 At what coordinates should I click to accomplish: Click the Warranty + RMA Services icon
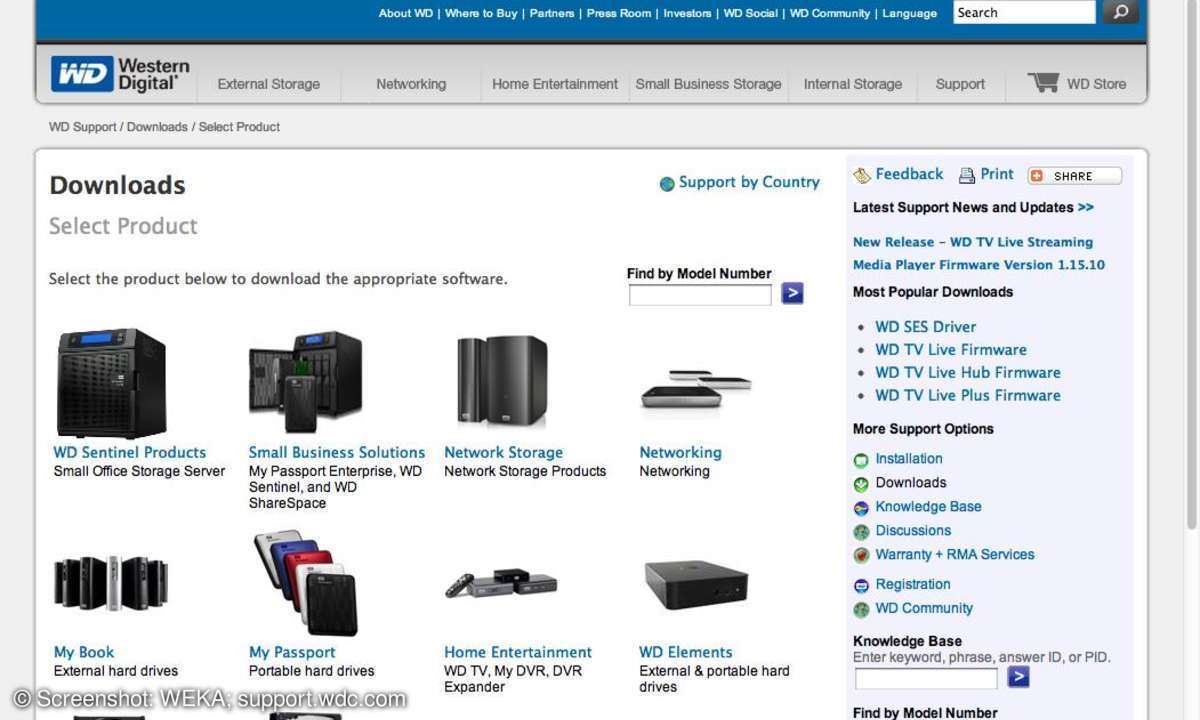[x=861, y=556]
